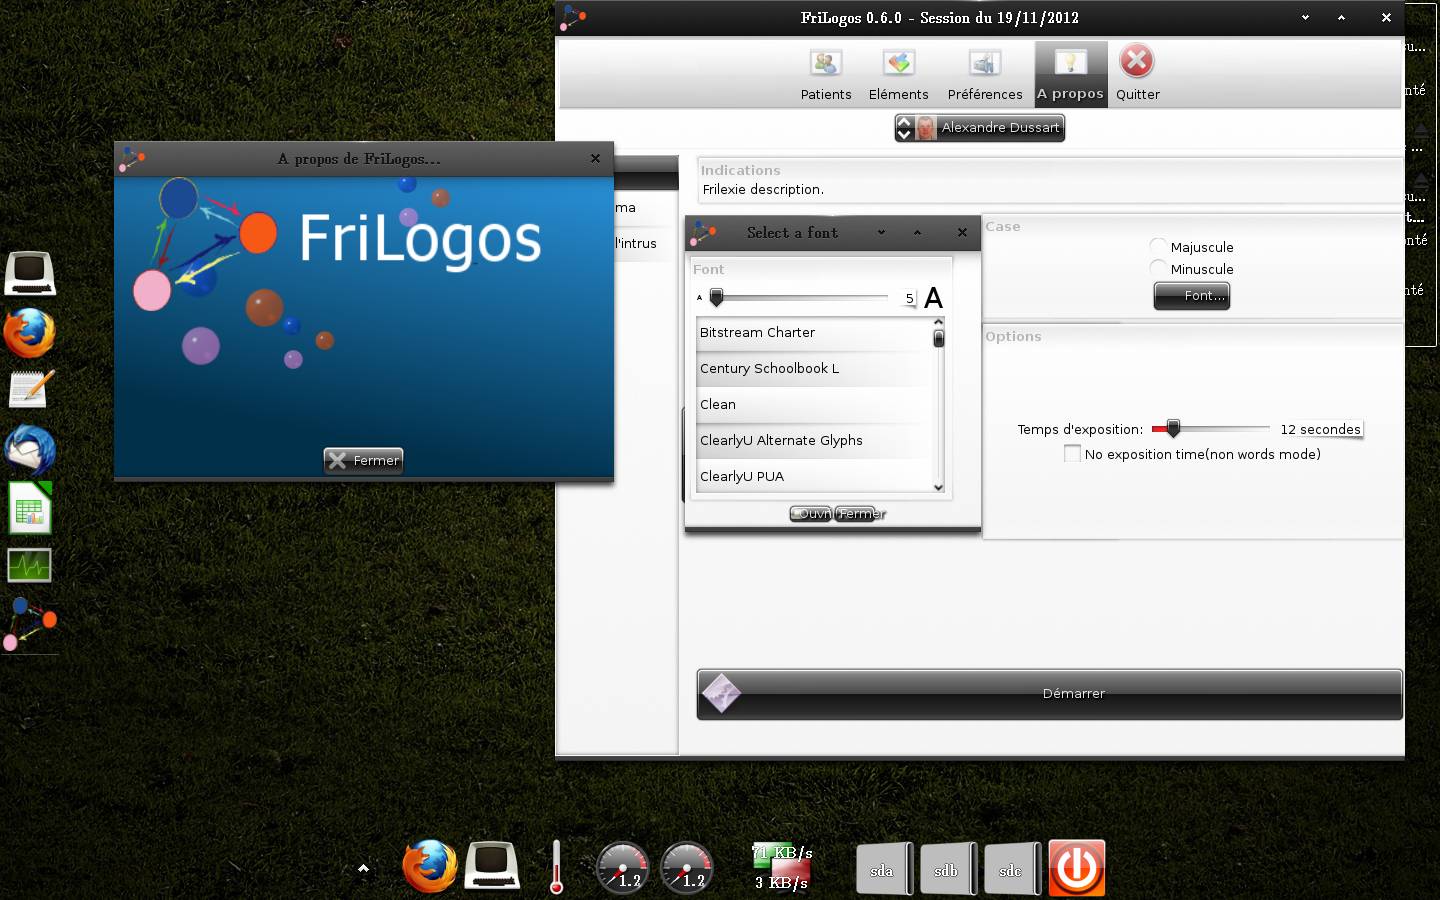Click the font list scrollbar down arrow
Image resolution: width=1440 pixels, height=900 pixels.
(x=938, y=487)
